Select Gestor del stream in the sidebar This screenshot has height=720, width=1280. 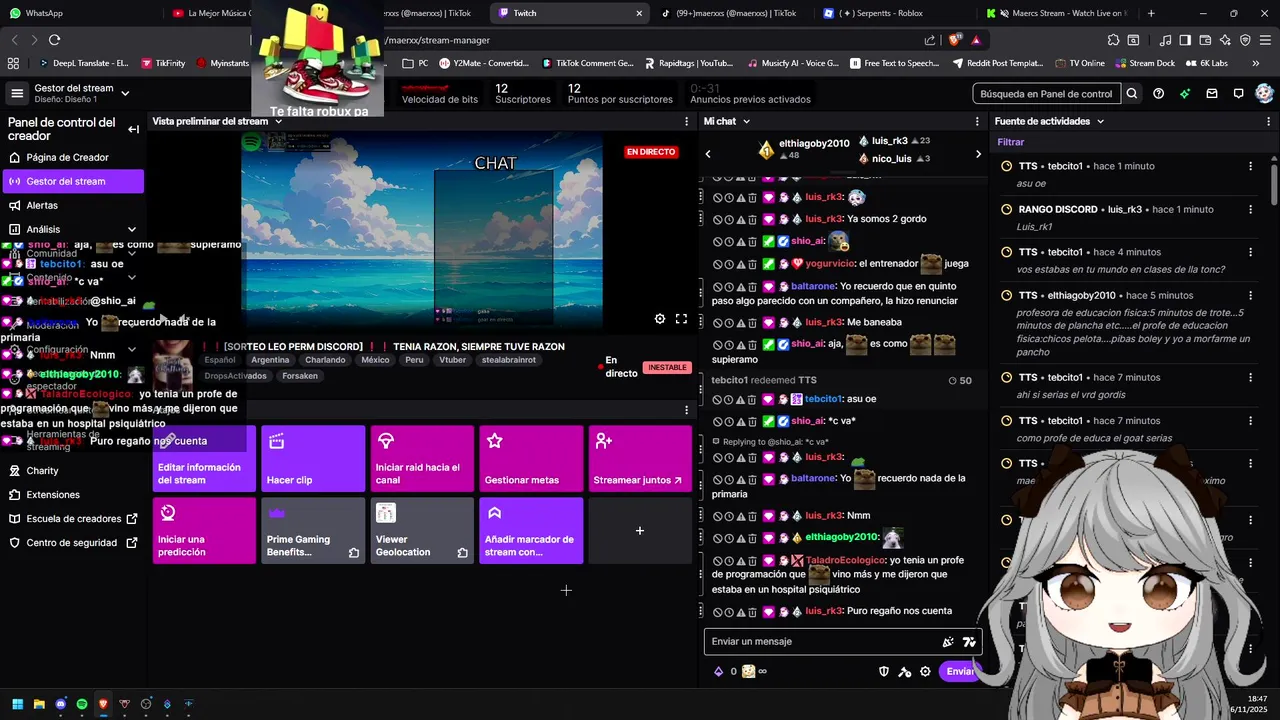(73, 181)
